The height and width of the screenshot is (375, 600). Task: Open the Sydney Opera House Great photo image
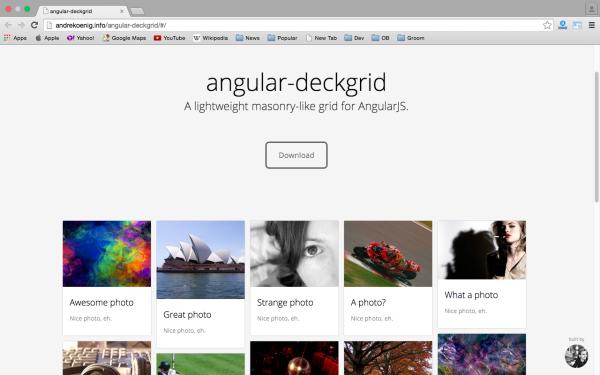point(201,260)
